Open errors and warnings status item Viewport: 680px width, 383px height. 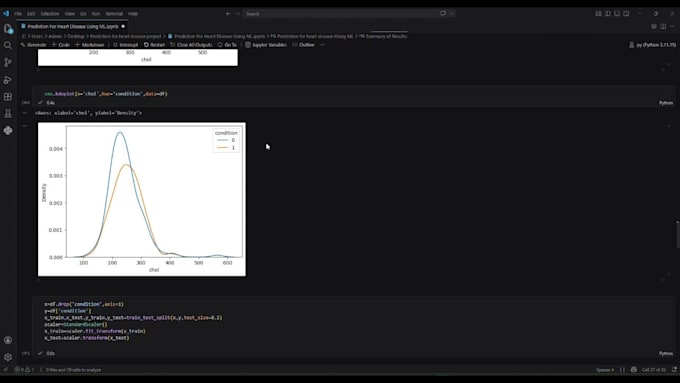(24, 370)
